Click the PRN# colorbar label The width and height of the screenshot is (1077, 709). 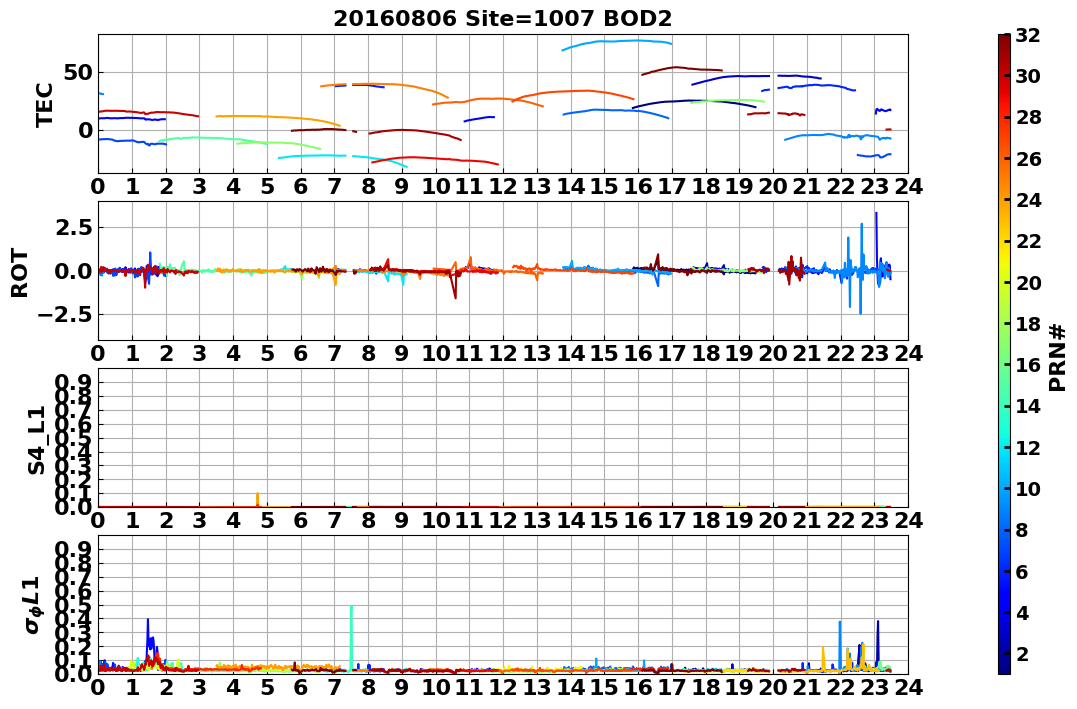[1057, 358]
